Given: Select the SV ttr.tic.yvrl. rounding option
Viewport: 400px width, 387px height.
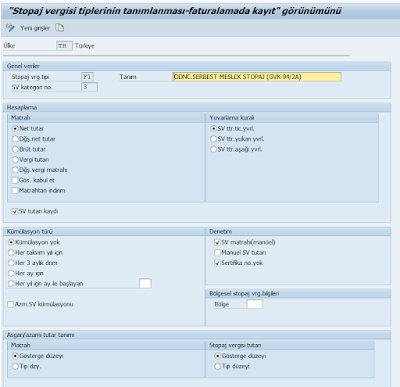Looking at the screenshot, I should [x=213, y=128].
